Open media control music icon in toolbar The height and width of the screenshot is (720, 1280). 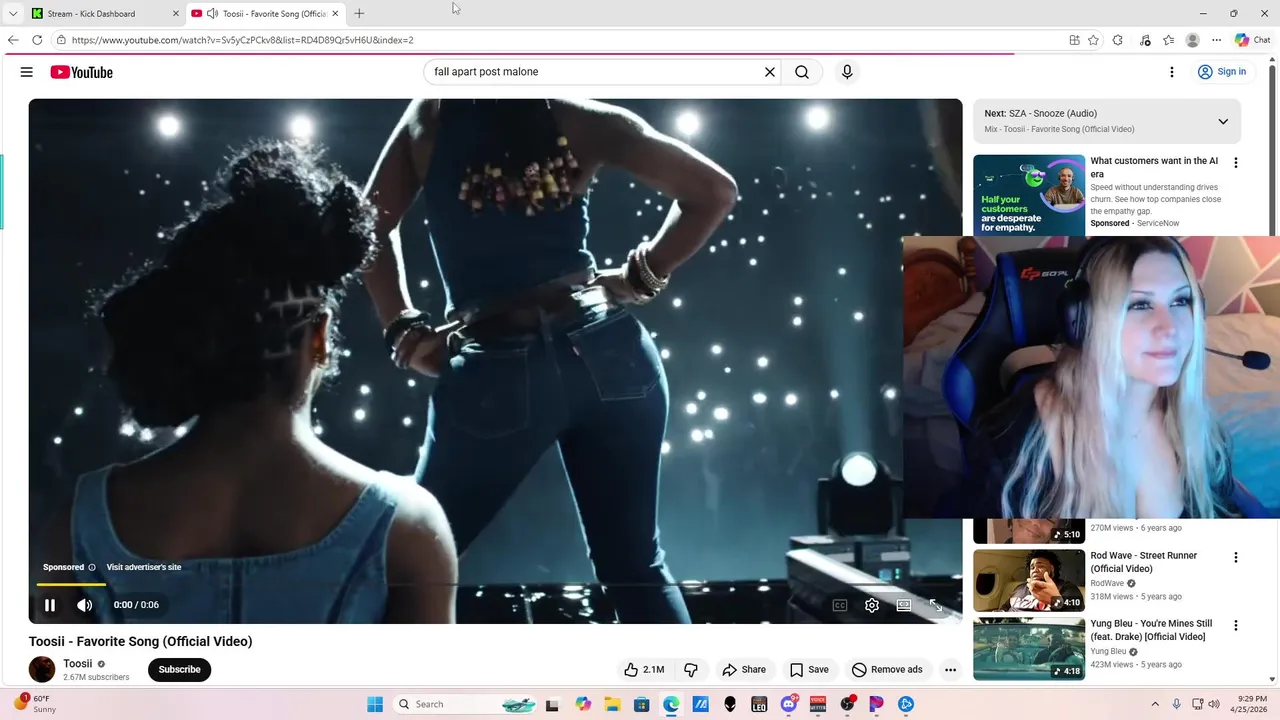(1145, 40)
